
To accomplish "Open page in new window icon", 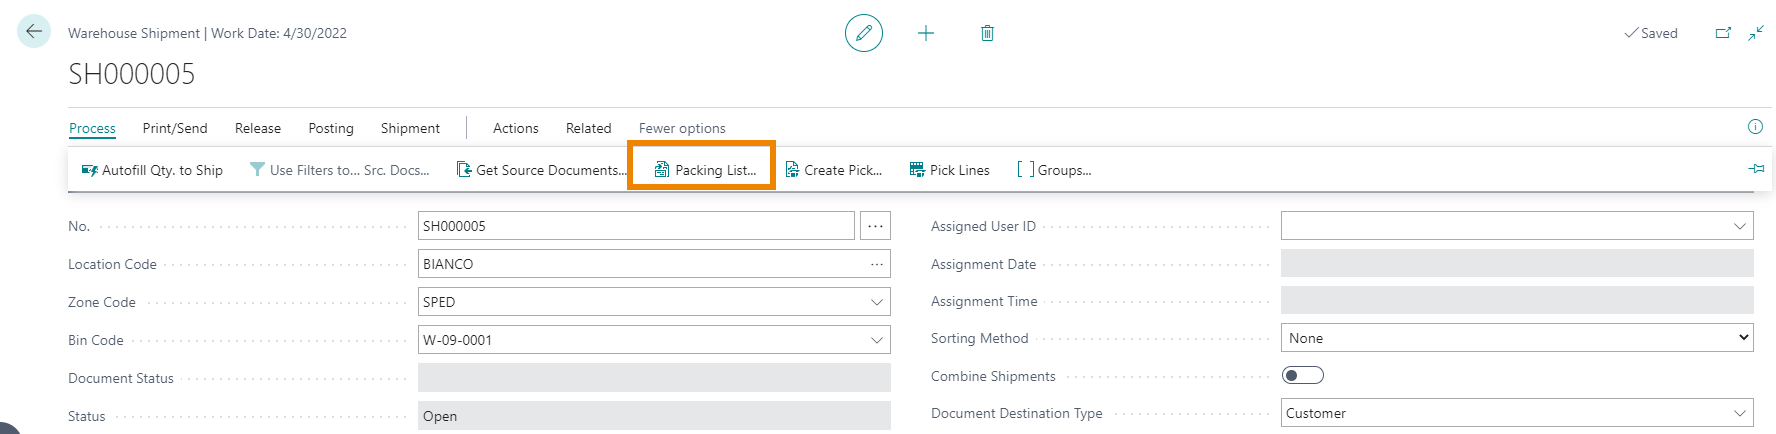I will (x=1723, y=33).
